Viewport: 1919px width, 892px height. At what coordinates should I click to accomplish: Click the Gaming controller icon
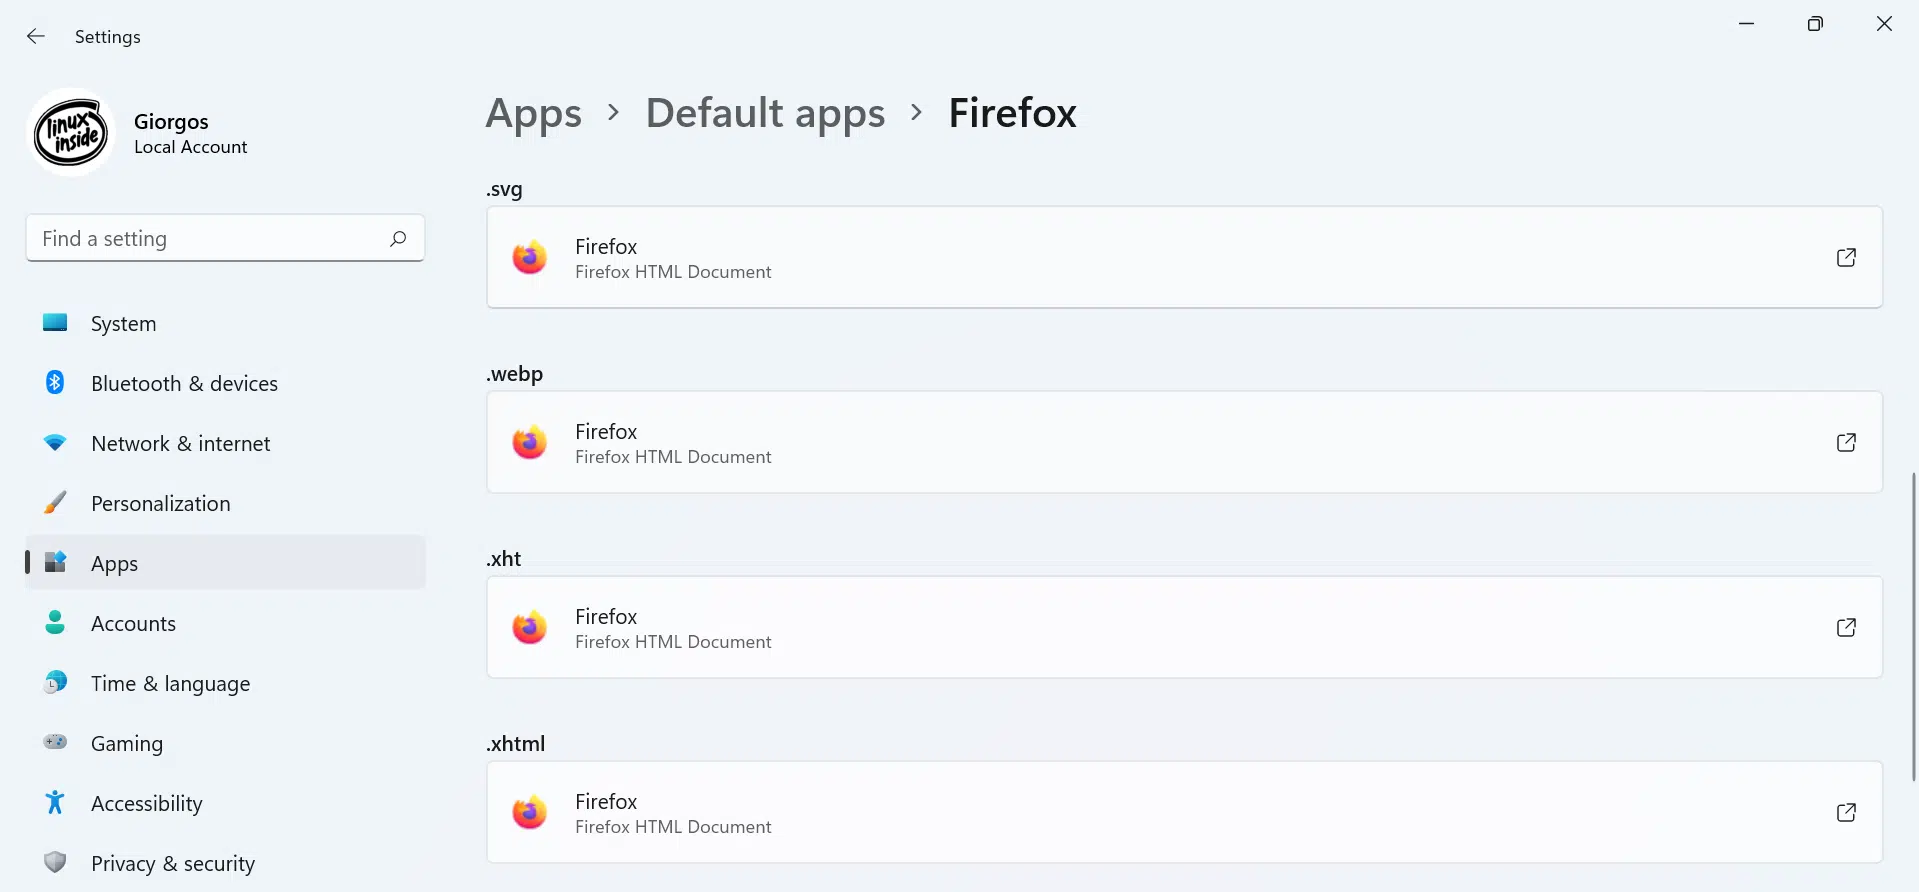tap(55, 742)
